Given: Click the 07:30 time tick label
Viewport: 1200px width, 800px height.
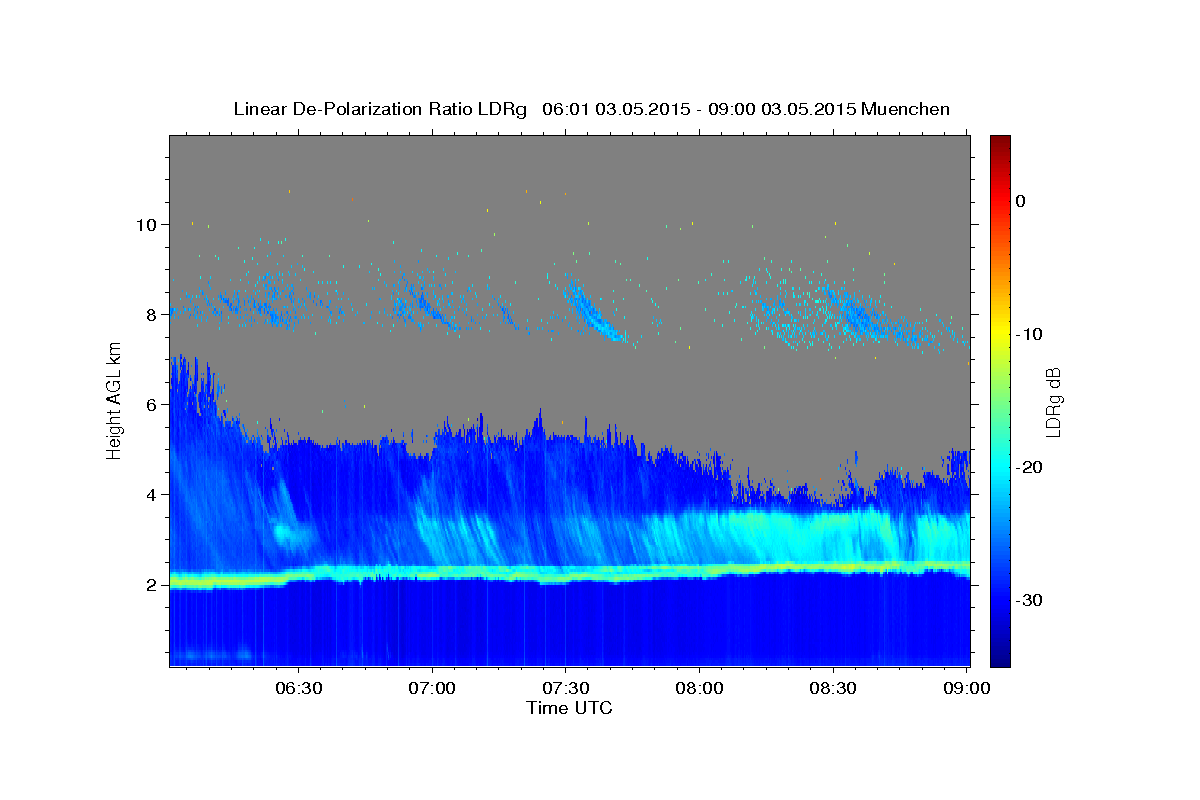Looking at the screenshot, I should click(x=566, y=689).
